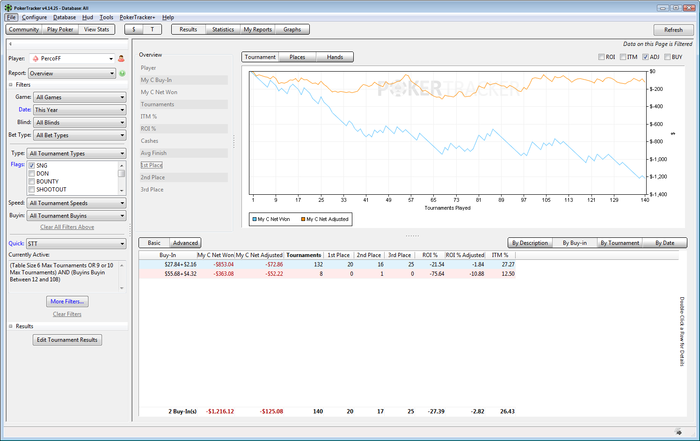The height and width of the screenshot is (441, 700).
Task: Select the $55.68+$4.32 buy-in row
Action: pos(327,274)
